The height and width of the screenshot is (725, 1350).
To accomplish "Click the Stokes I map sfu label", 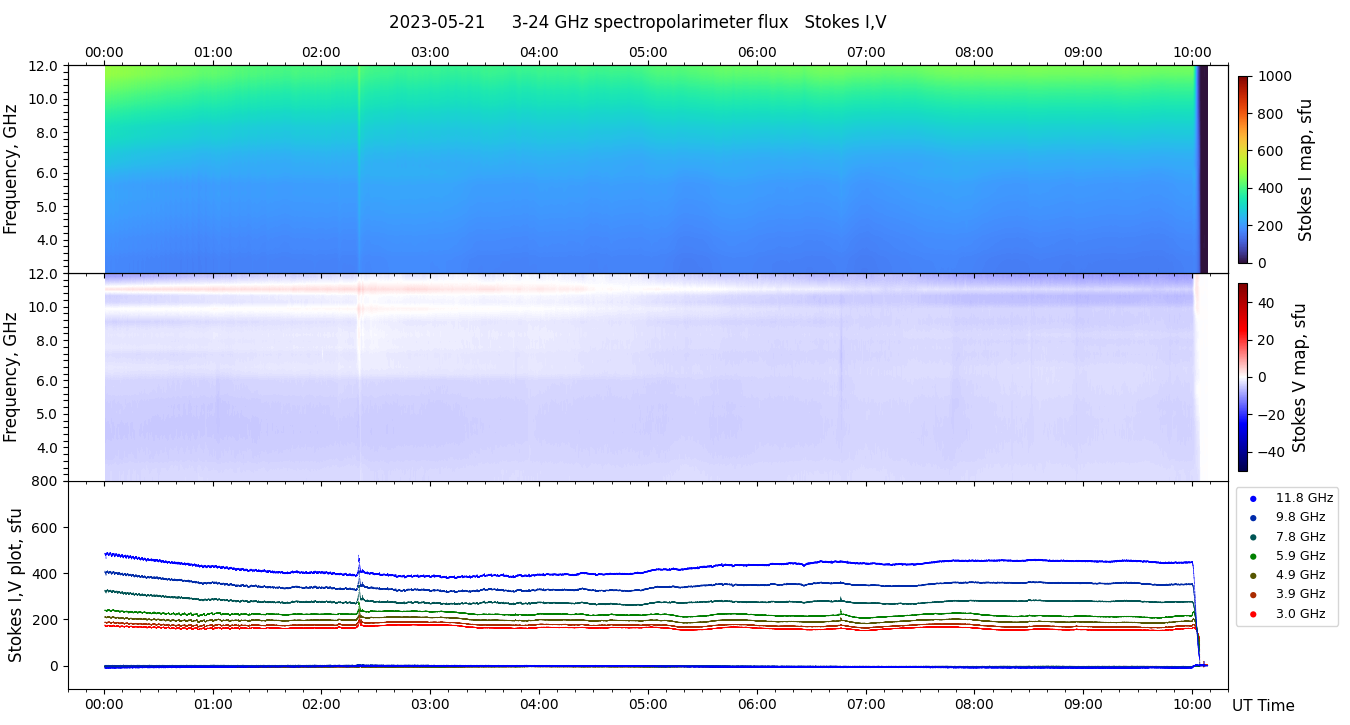I will tap(1305, 169).
